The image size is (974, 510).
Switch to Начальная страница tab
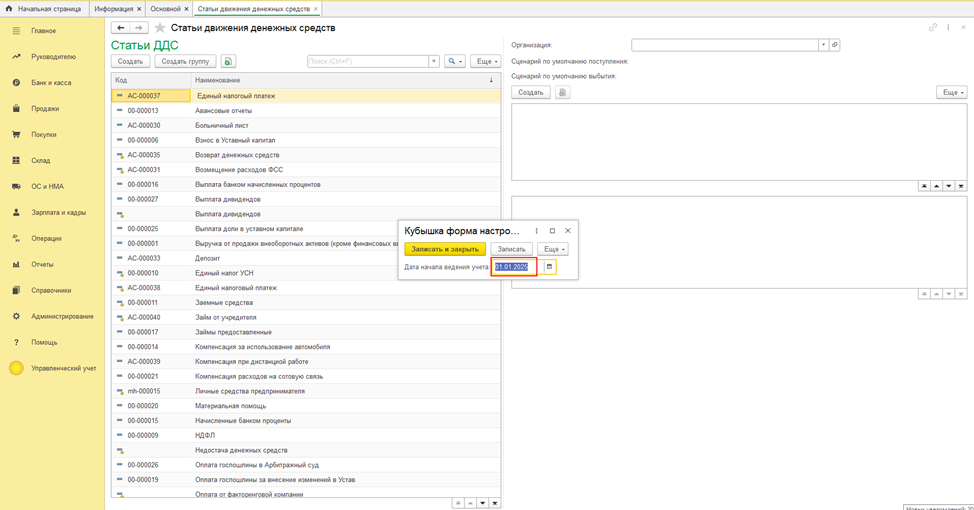pos(43,9)
